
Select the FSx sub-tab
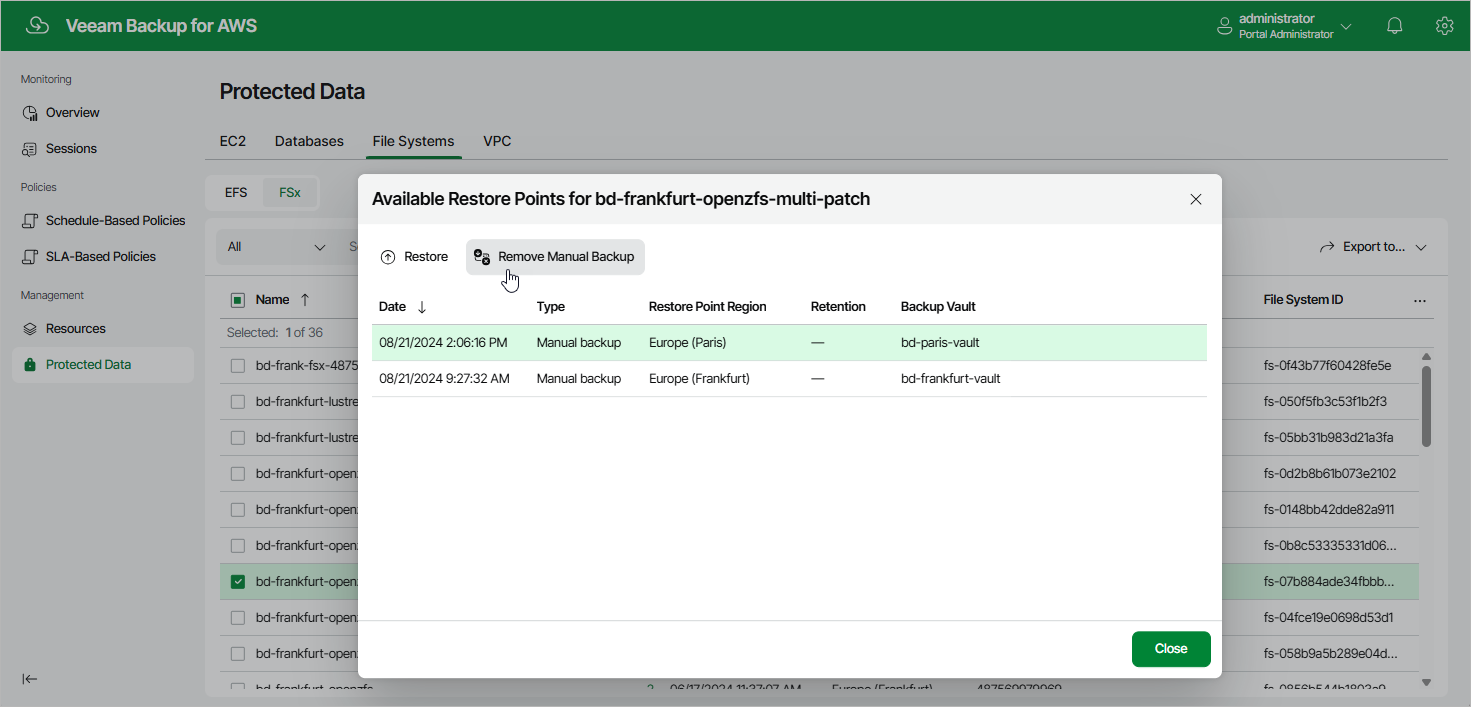click(x=289, y=193)
